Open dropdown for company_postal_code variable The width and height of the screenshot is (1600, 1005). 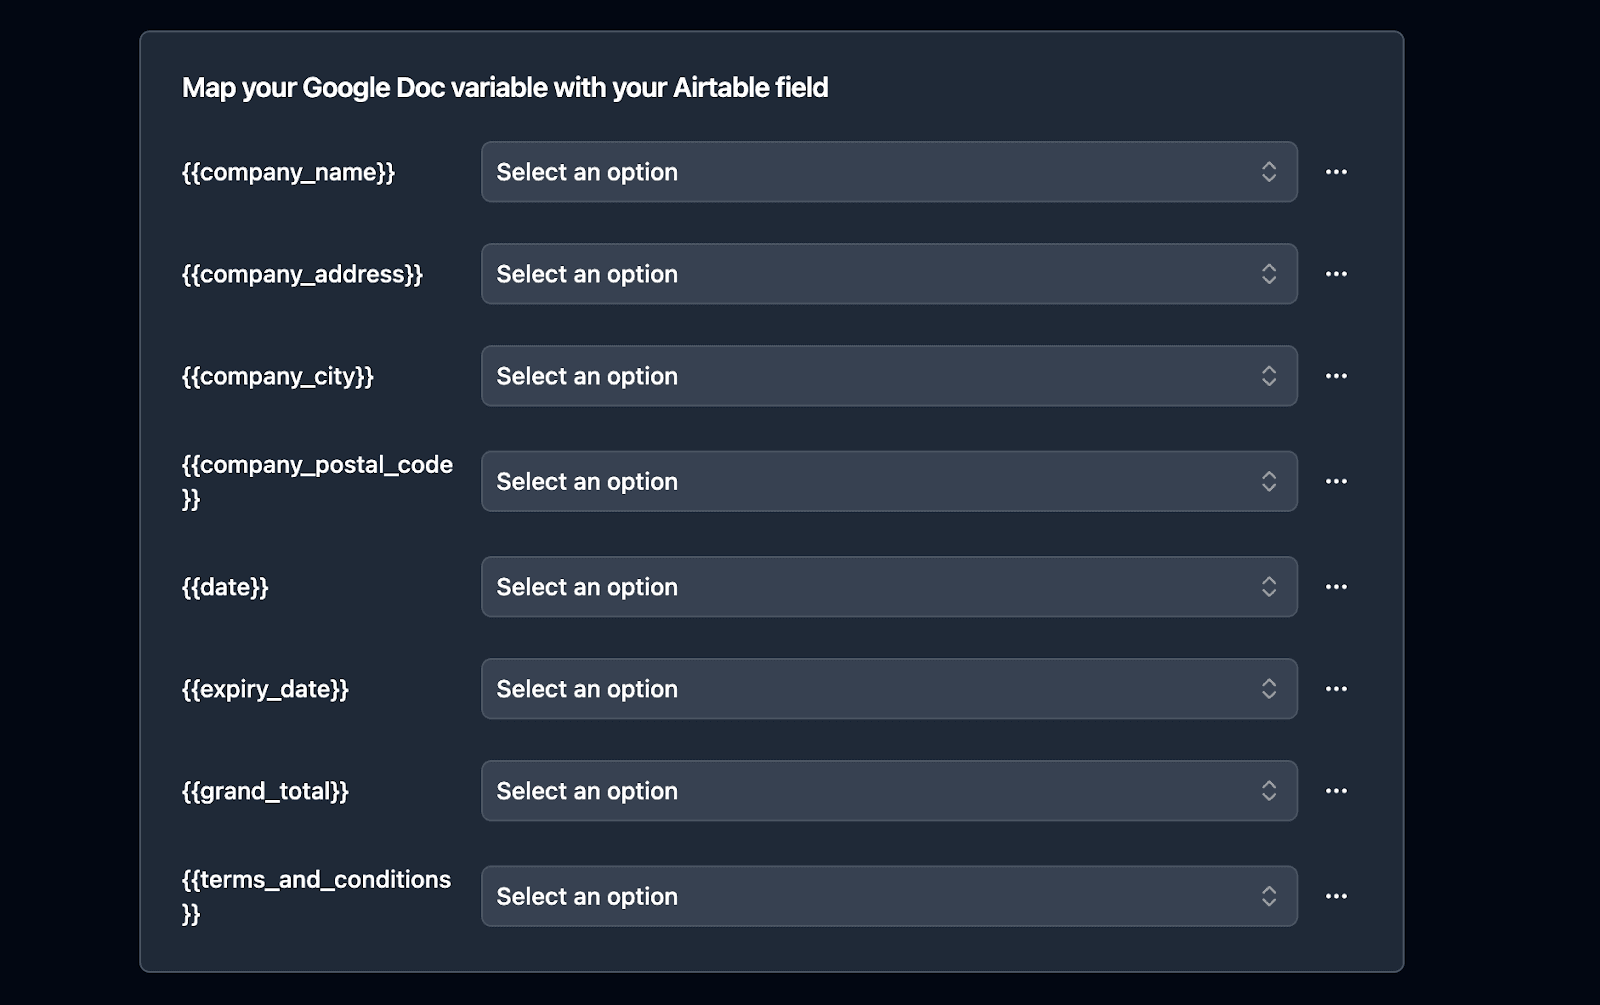click(x=888, y=481)
